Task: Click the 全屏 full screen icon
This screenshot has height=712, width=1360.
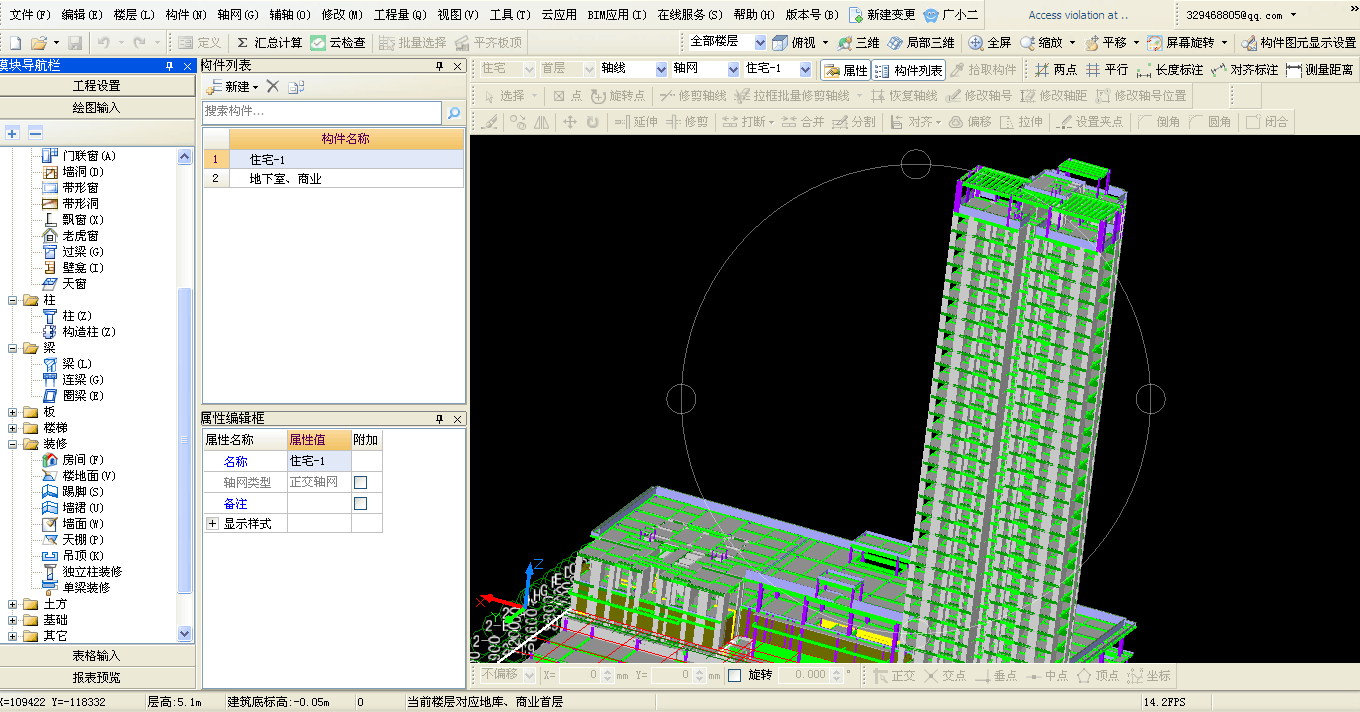Action: click(x=977, y=43)
